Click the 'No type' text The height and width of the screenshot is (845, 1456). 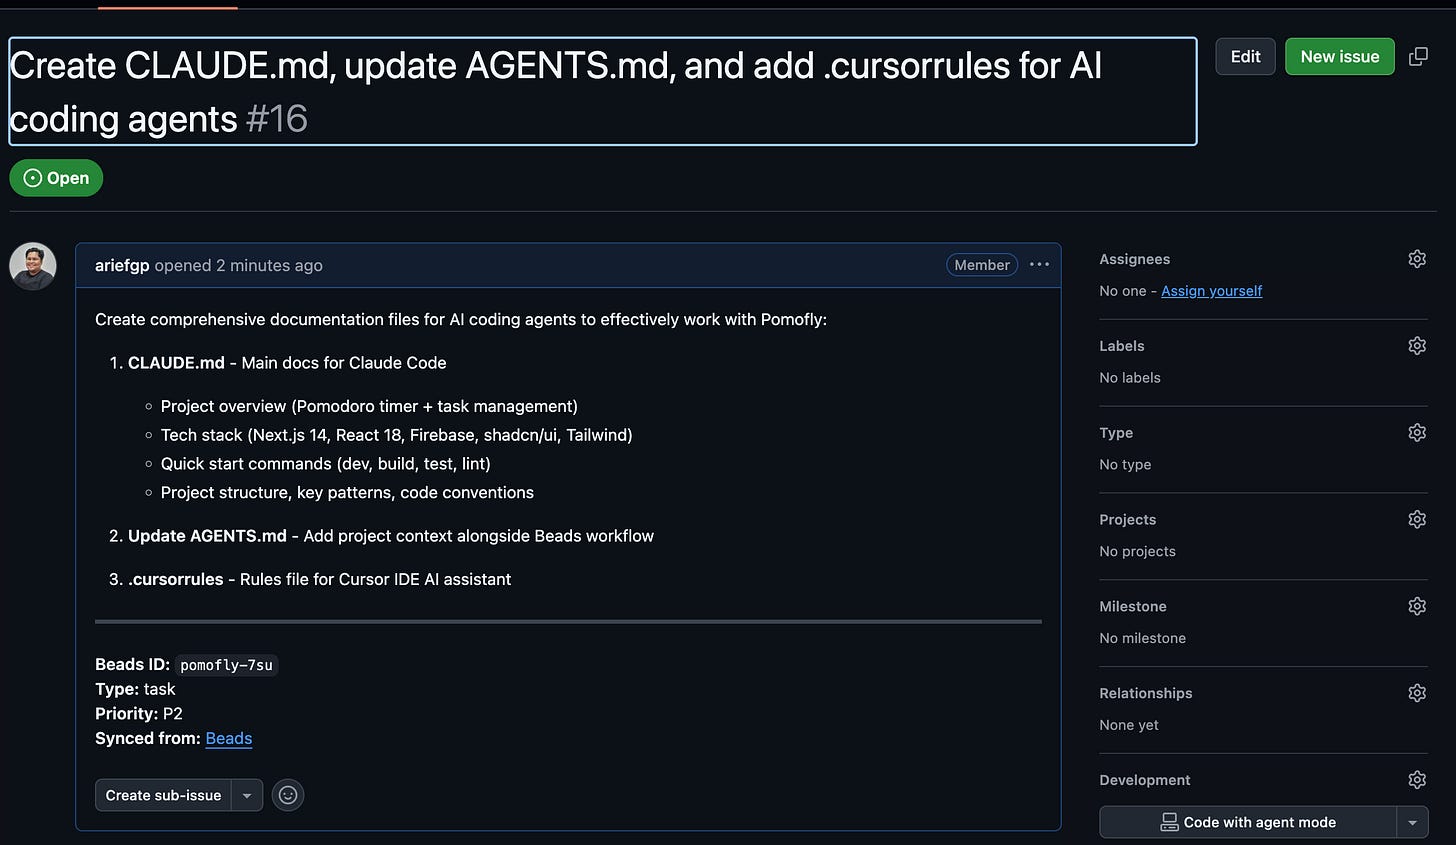(x=1125, y=464)
